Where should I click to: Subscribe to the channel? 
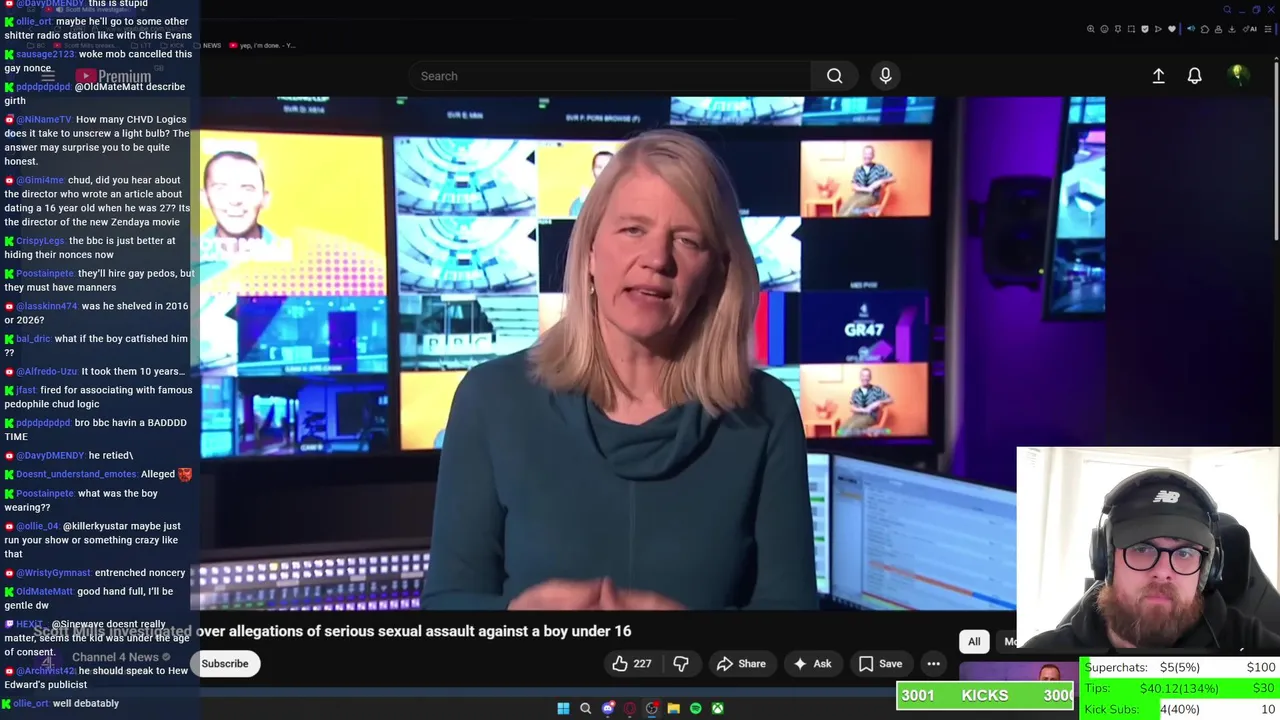[225, 664]
